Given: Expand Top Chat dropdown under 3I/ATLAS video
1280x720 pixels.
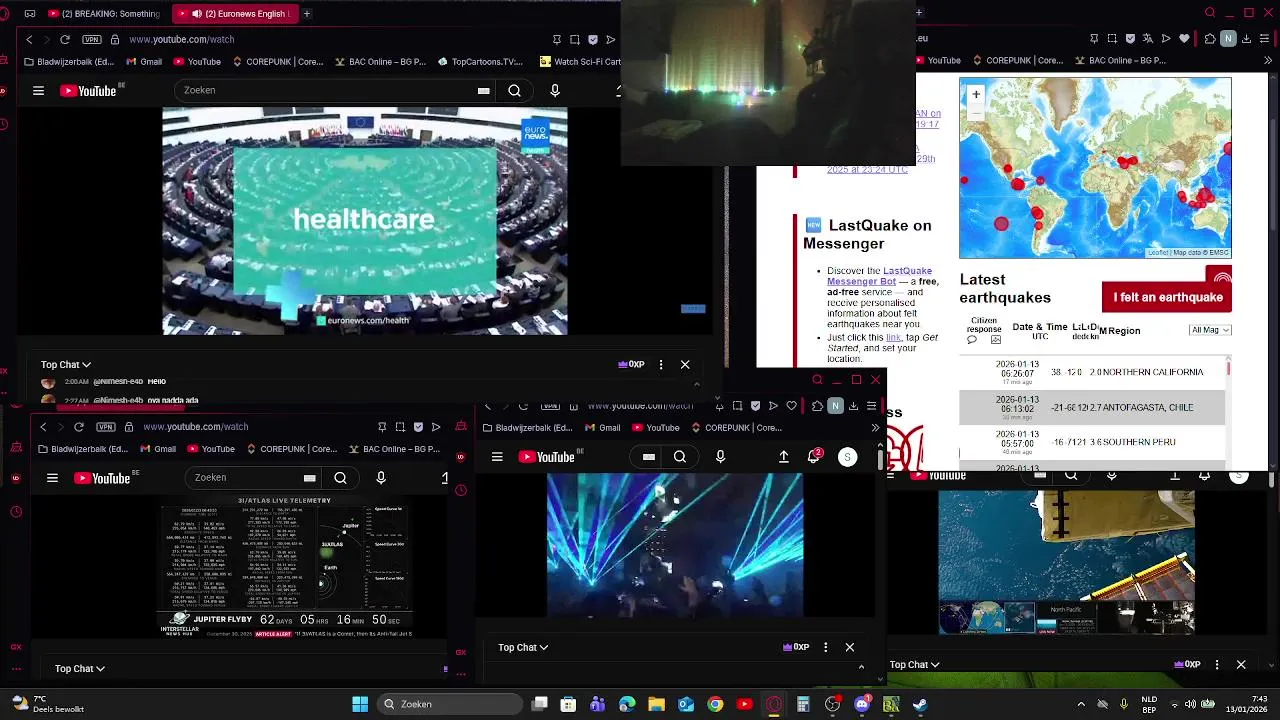Looking at the screenshot, I should pyautogui.click(x=80, y=669).
